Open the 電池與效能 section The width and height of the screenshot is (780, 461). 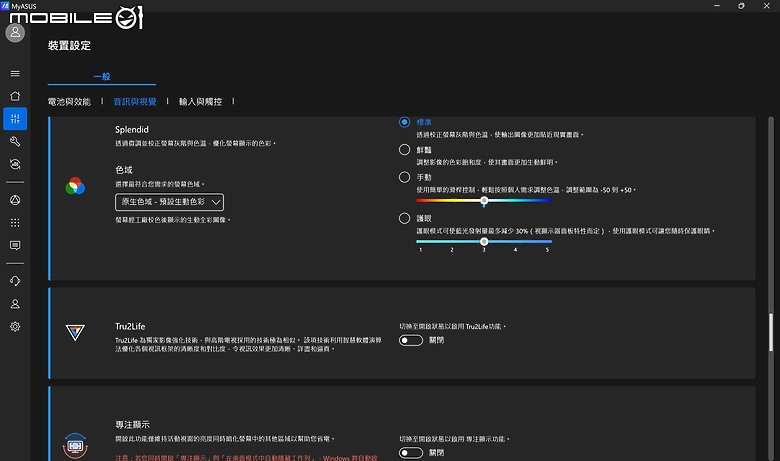coord(69,101)
